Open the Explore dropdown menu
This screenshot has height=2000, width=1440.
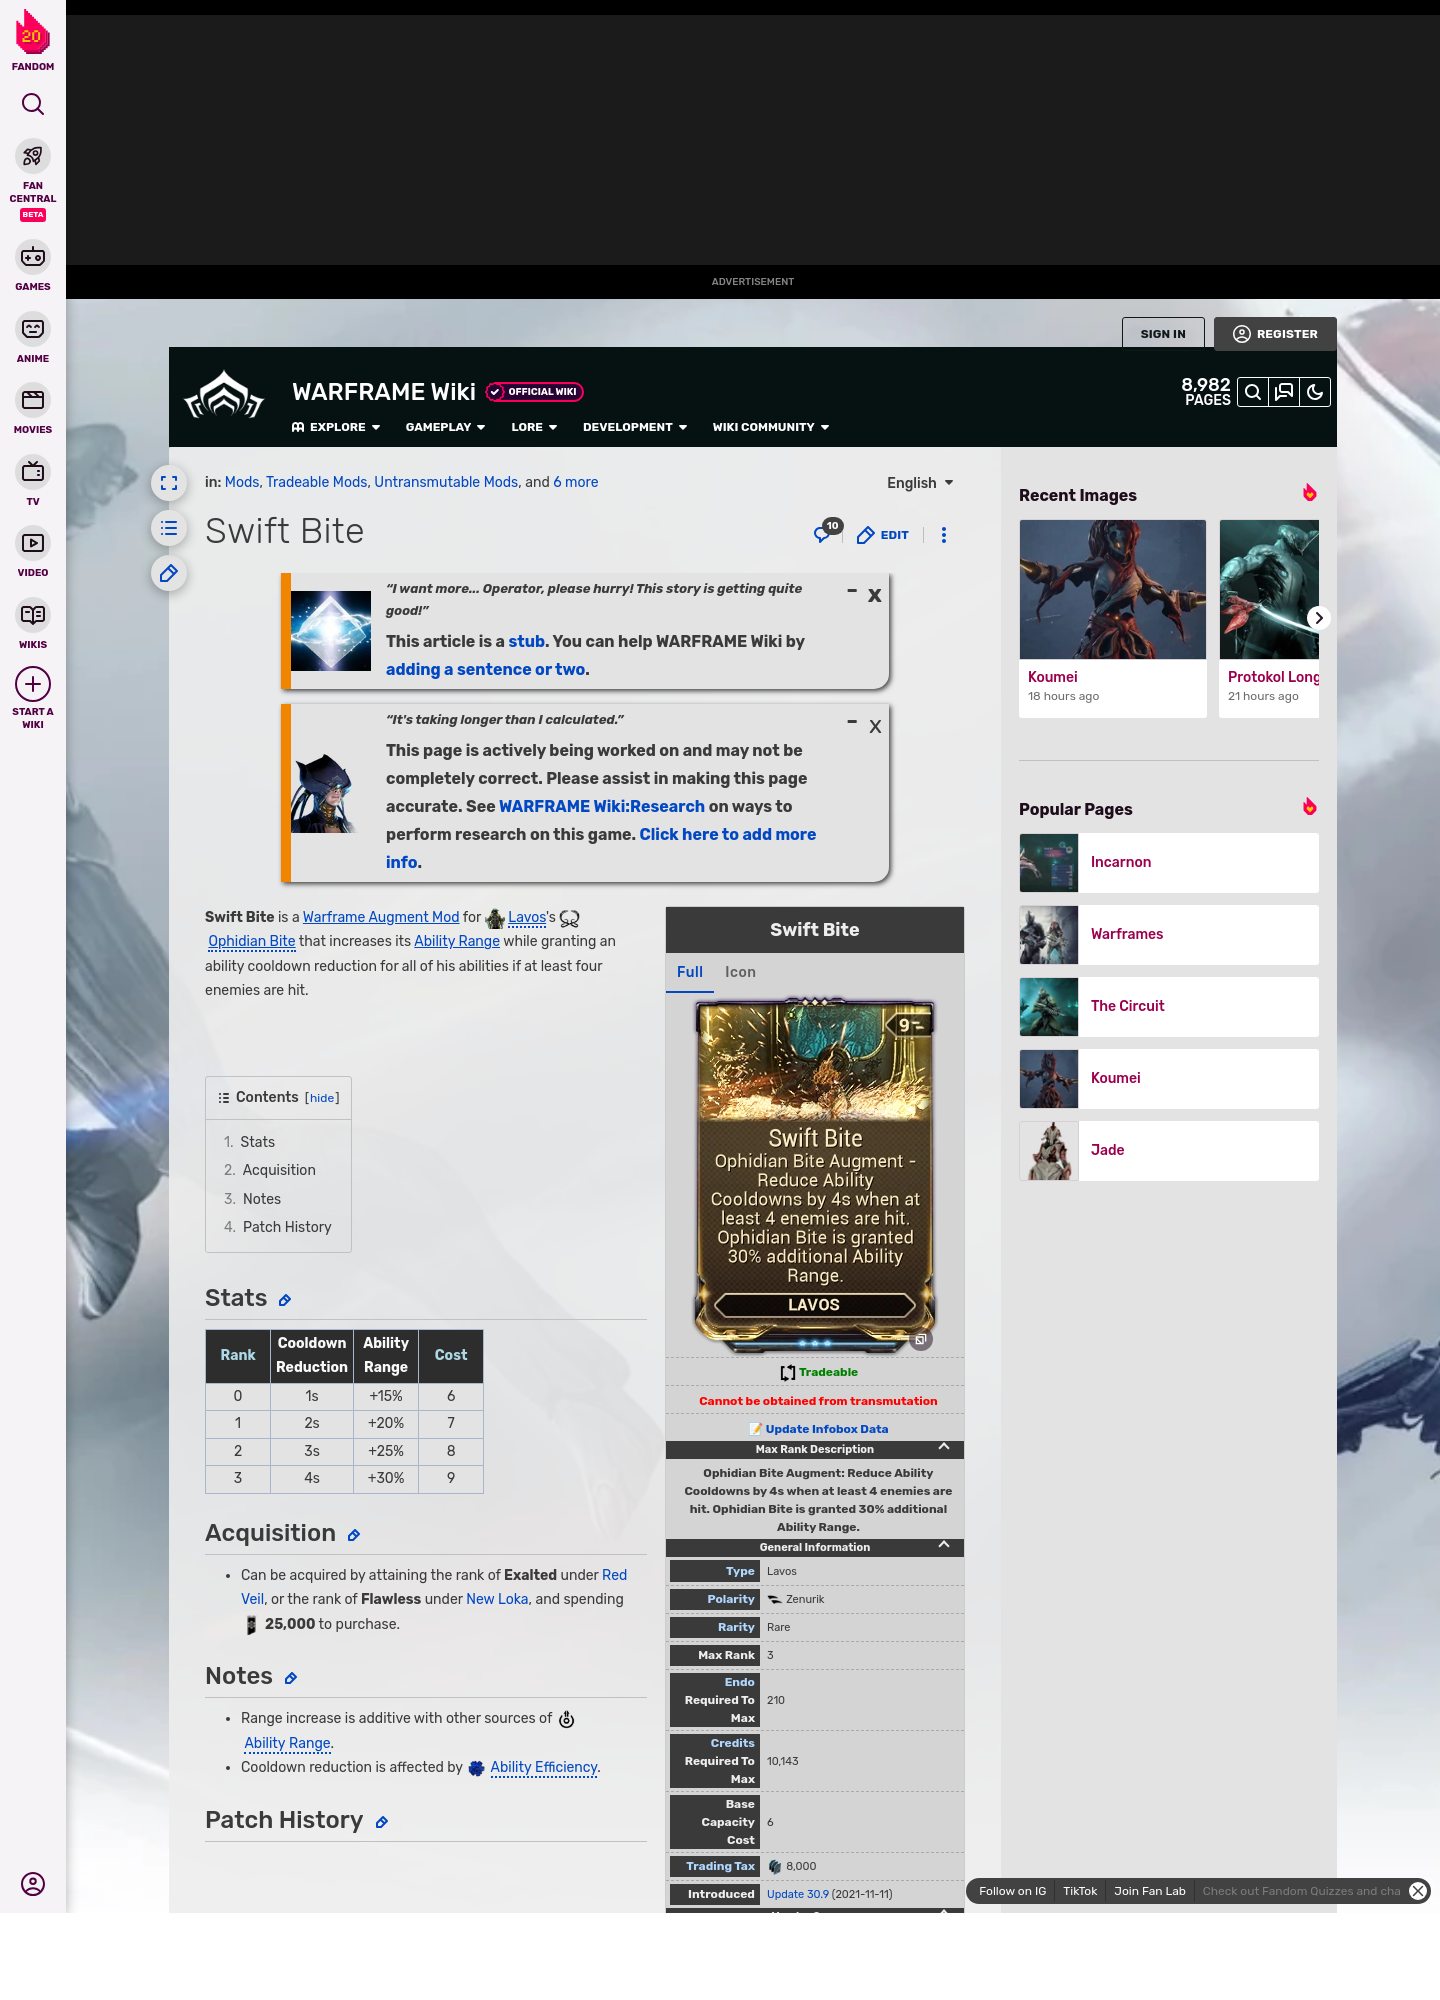pos(336,427)
